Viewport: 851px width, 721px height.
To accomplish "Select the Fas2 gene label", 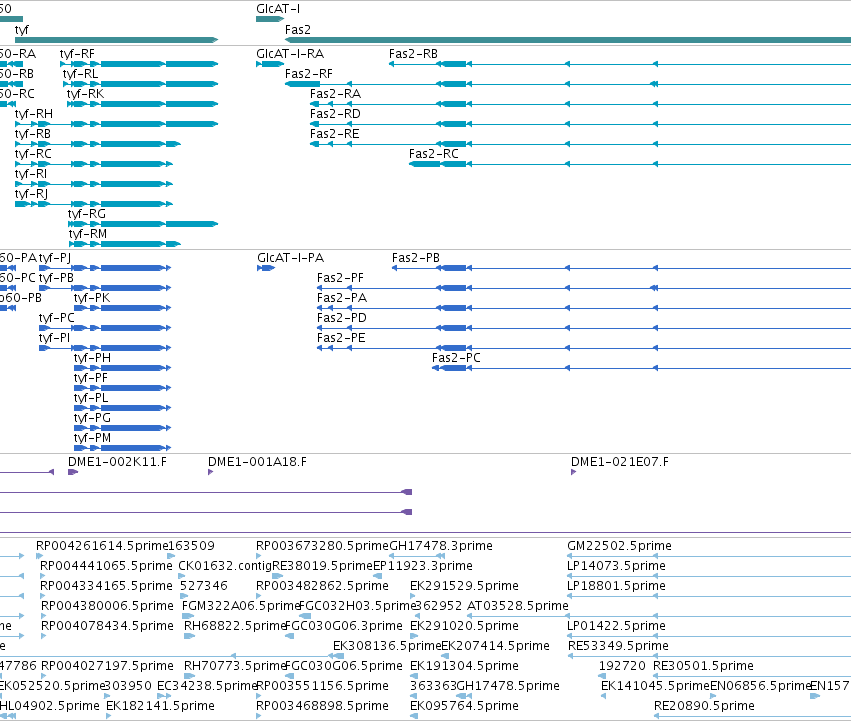I will click(x=297, y=30).
